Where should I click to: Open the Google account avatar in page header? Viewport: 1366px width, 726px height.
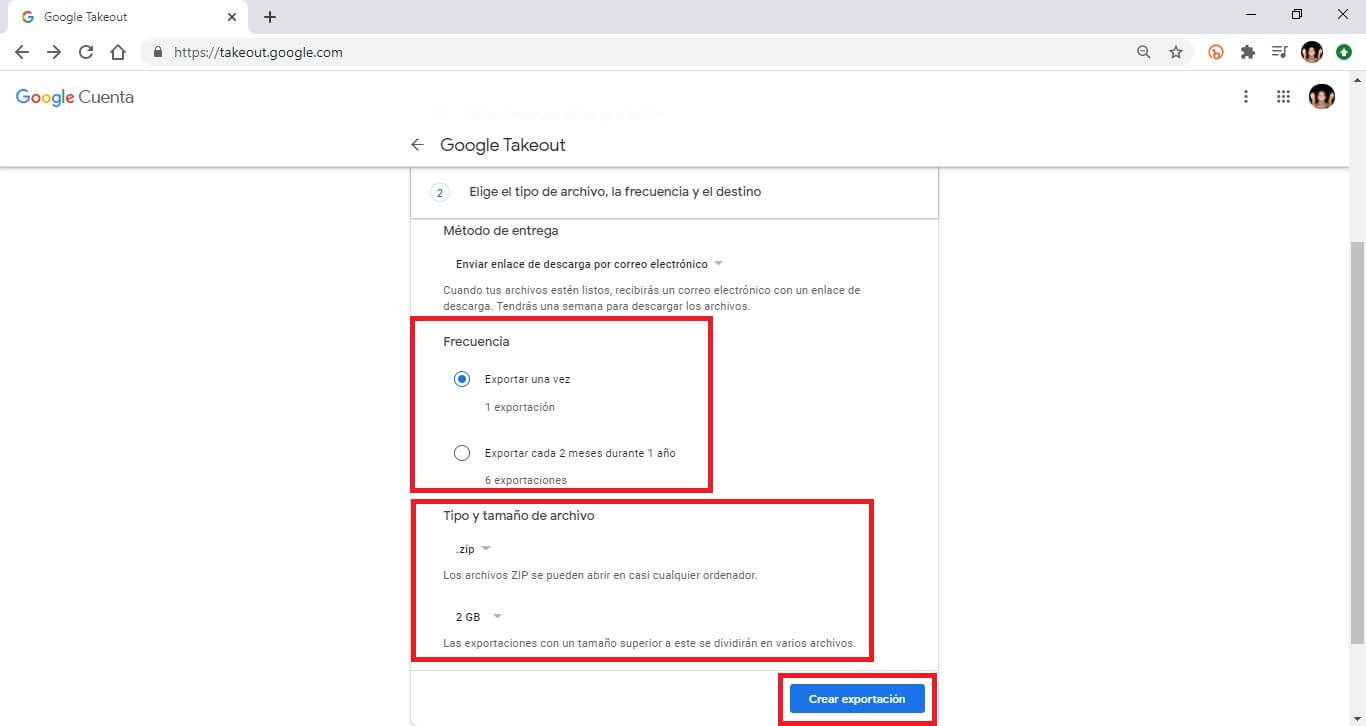tap(1322, 97)
